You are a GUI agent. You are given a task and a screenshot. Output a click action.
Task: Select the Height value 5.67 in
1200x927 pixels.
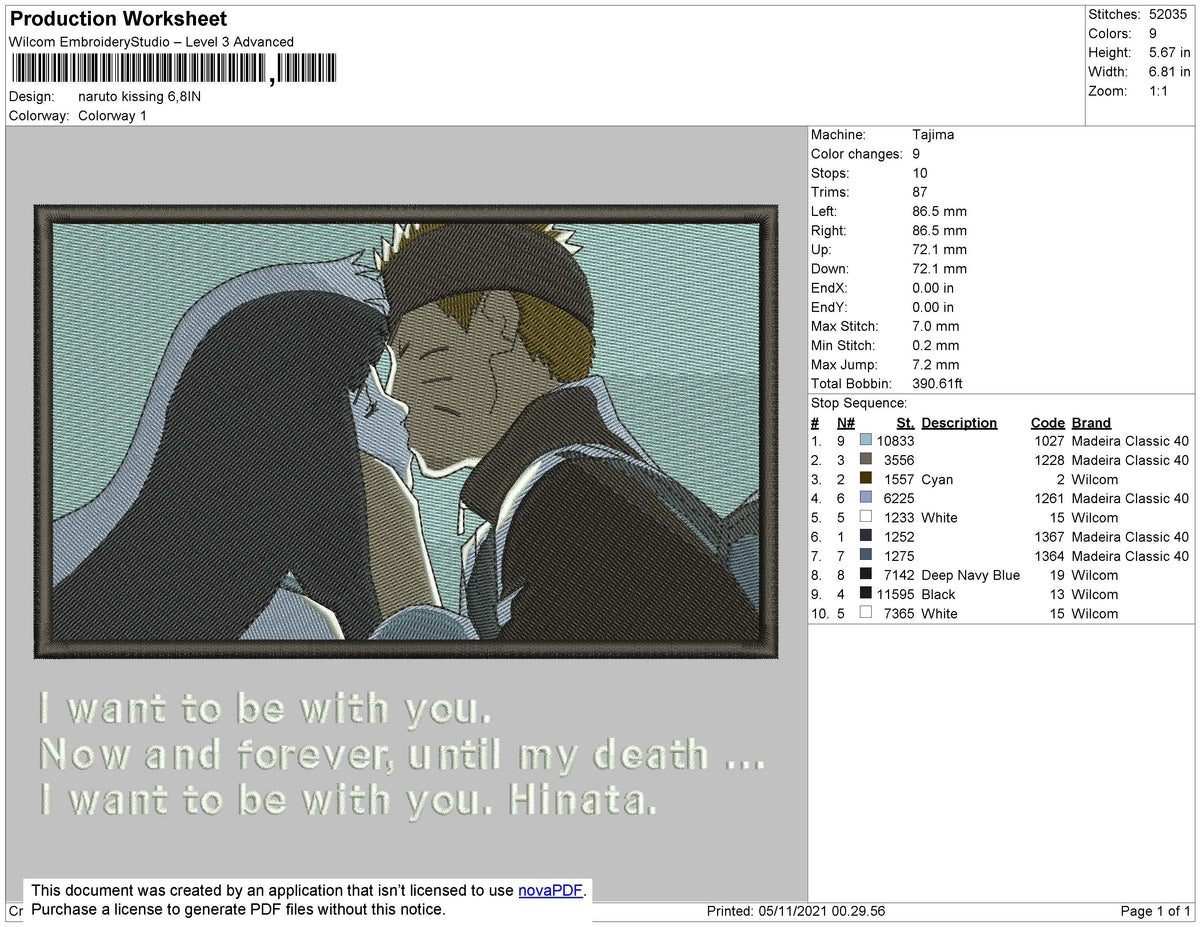1170,53
